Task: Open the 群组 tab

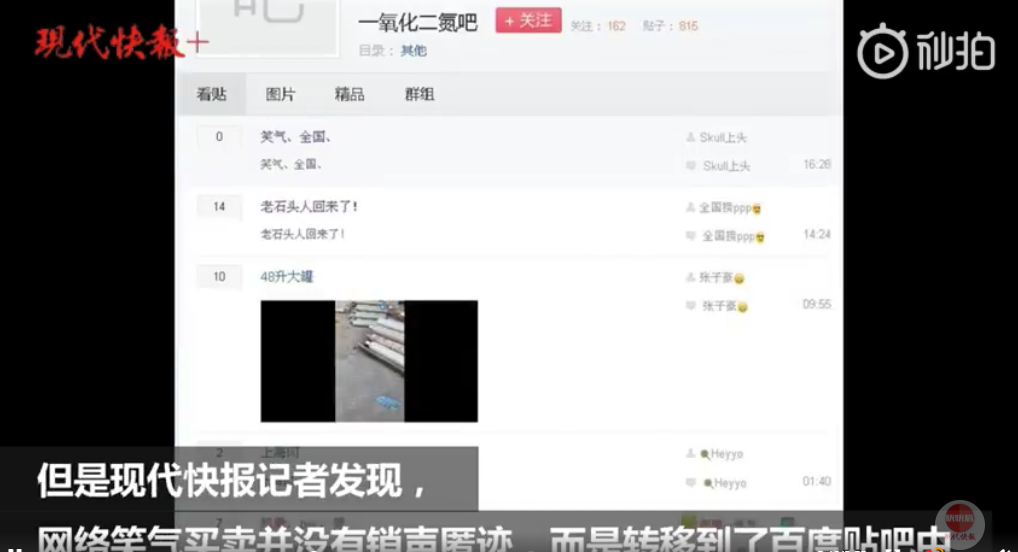Action: pyautogui.click(x=419, y=95)
